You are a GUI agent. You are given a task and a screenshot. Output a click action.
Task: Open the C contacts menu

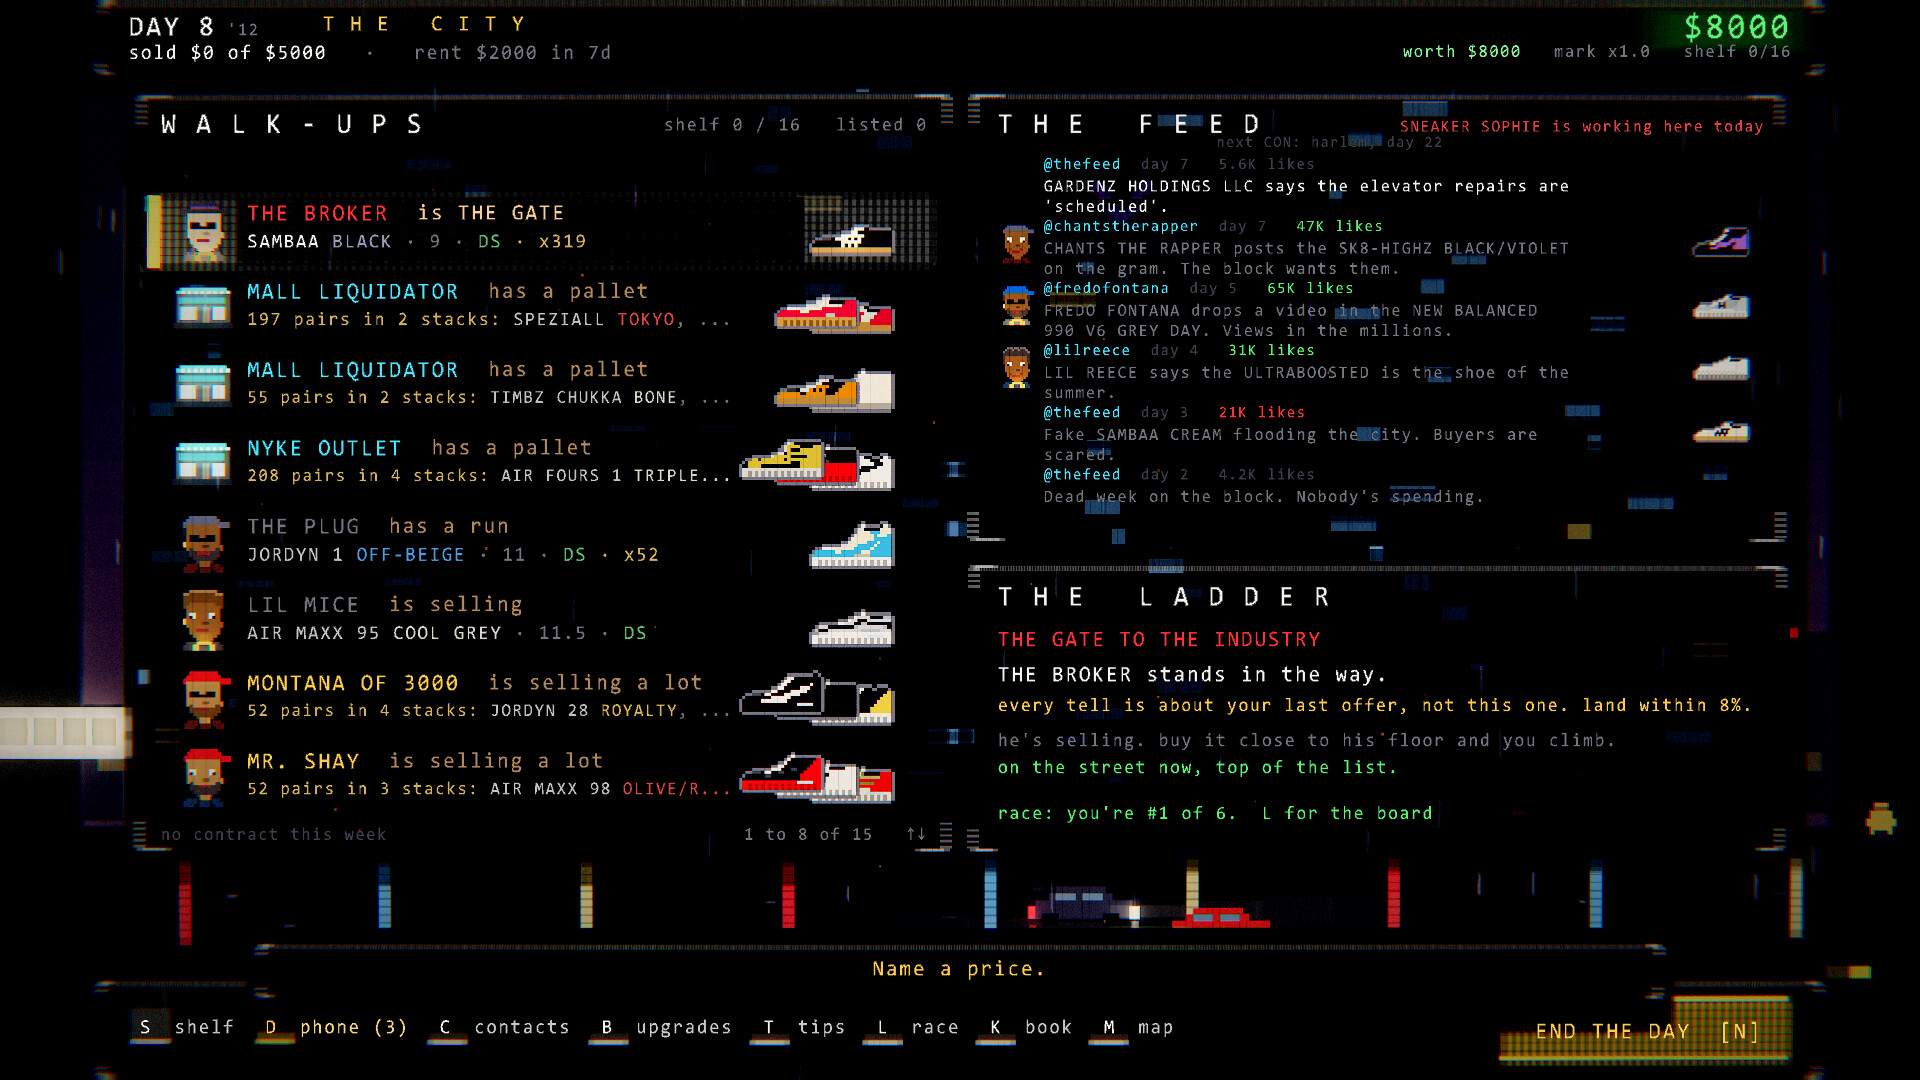(499, 1027)
